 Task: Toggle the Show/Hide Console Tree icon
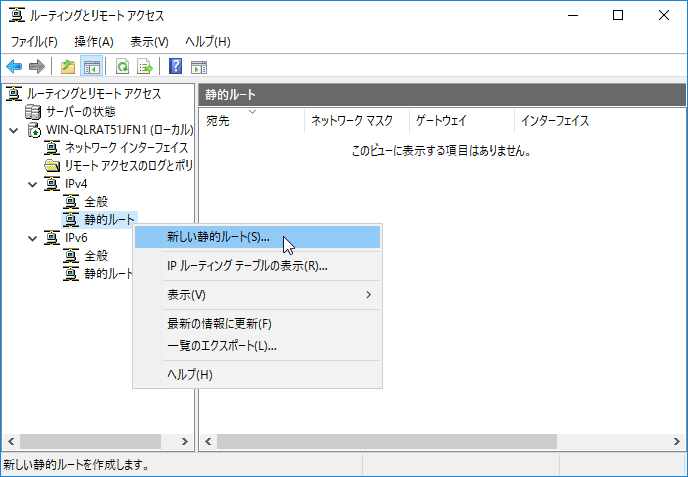pos(91,67)
